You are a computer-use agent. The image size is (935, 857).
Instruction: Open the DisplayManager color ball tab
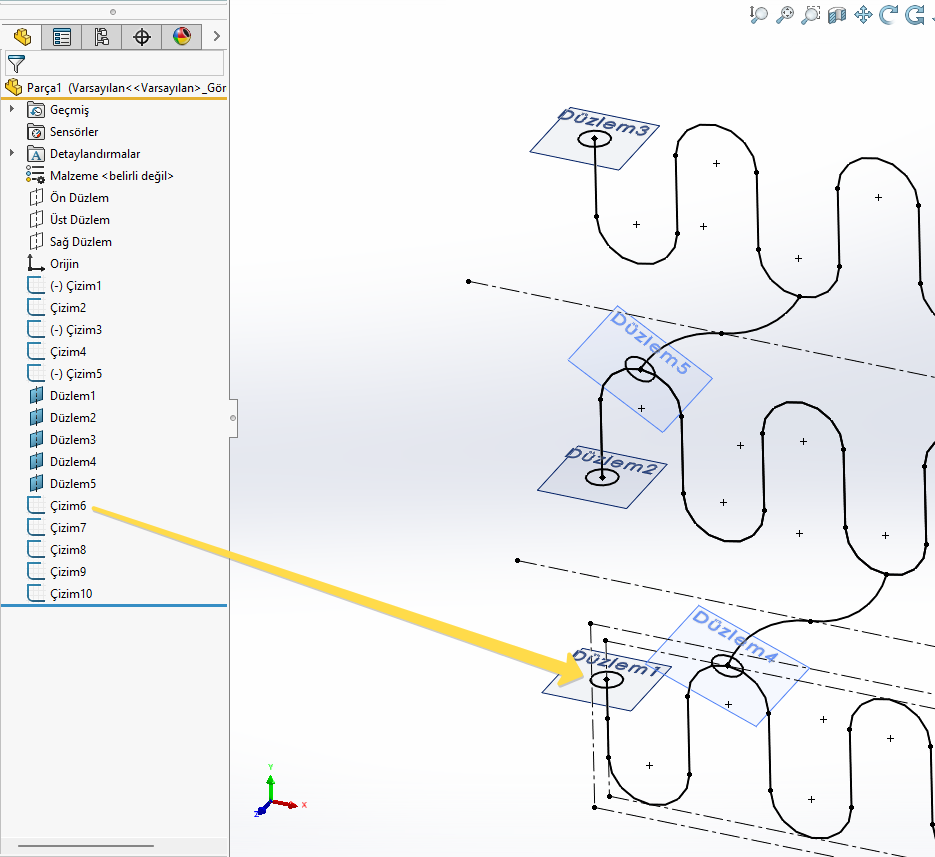[181, 37]
